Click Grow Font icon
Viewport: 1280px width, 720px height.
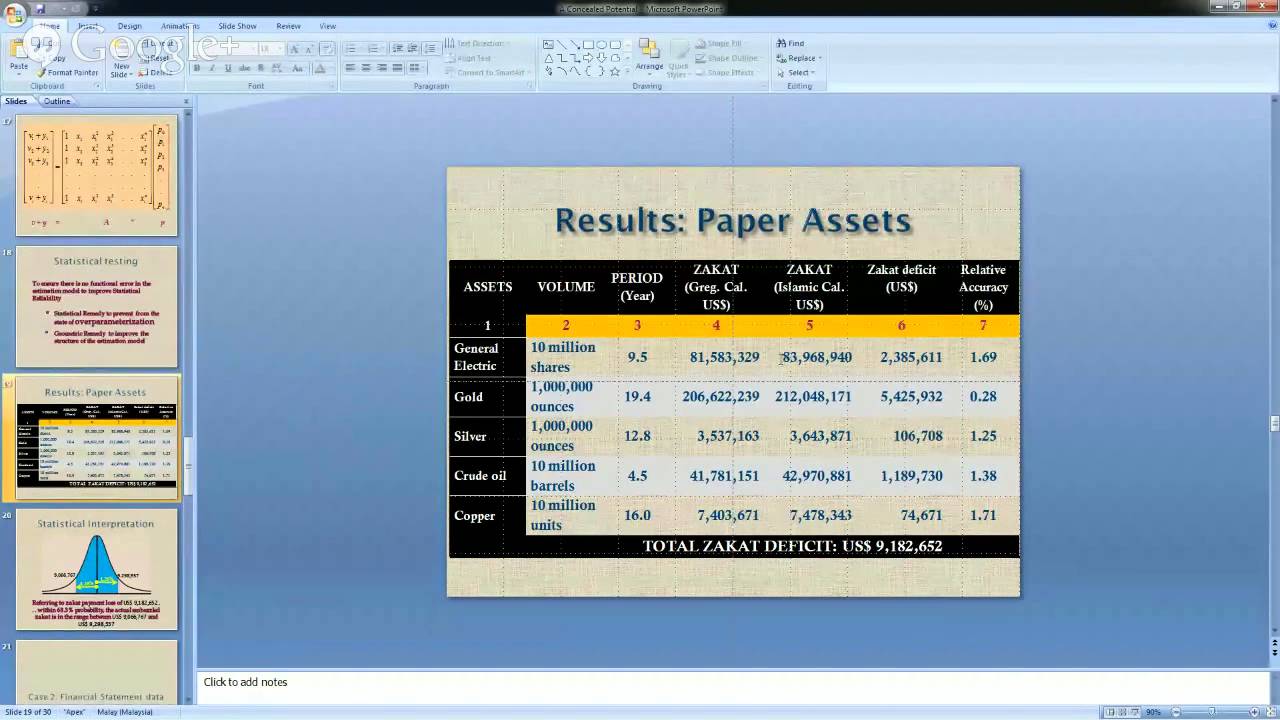(294, 49)
